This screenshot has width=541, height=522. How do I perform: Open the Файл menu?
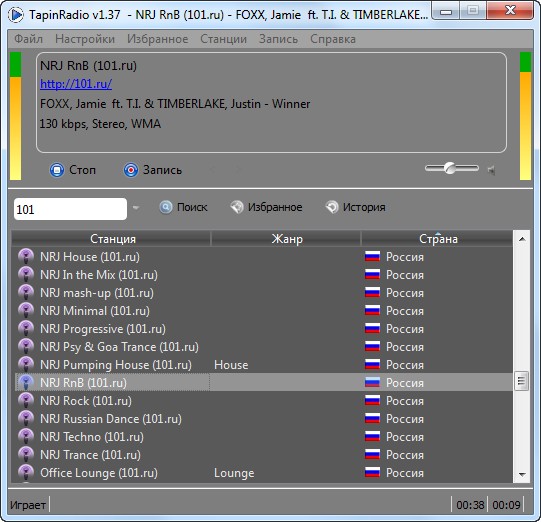click(28, 39)
